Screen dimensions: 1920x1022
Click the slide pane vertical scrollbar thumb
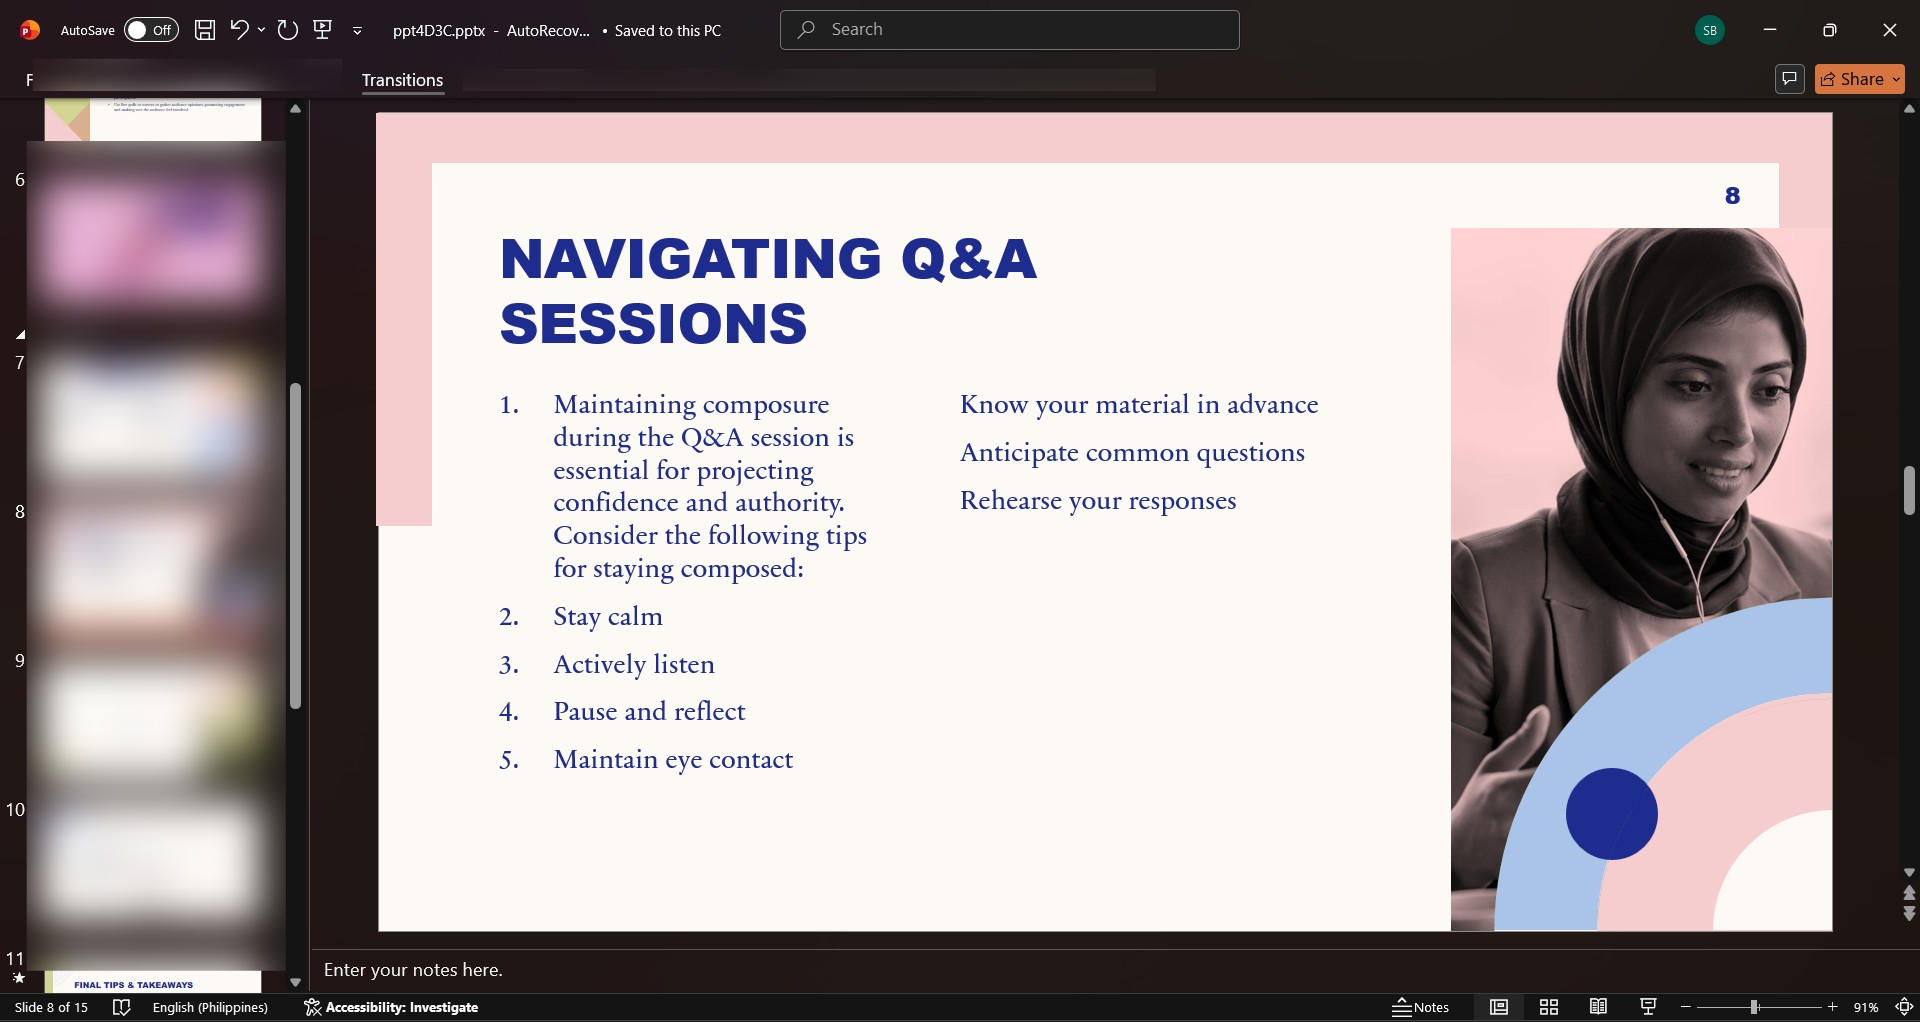(1909, 490)
